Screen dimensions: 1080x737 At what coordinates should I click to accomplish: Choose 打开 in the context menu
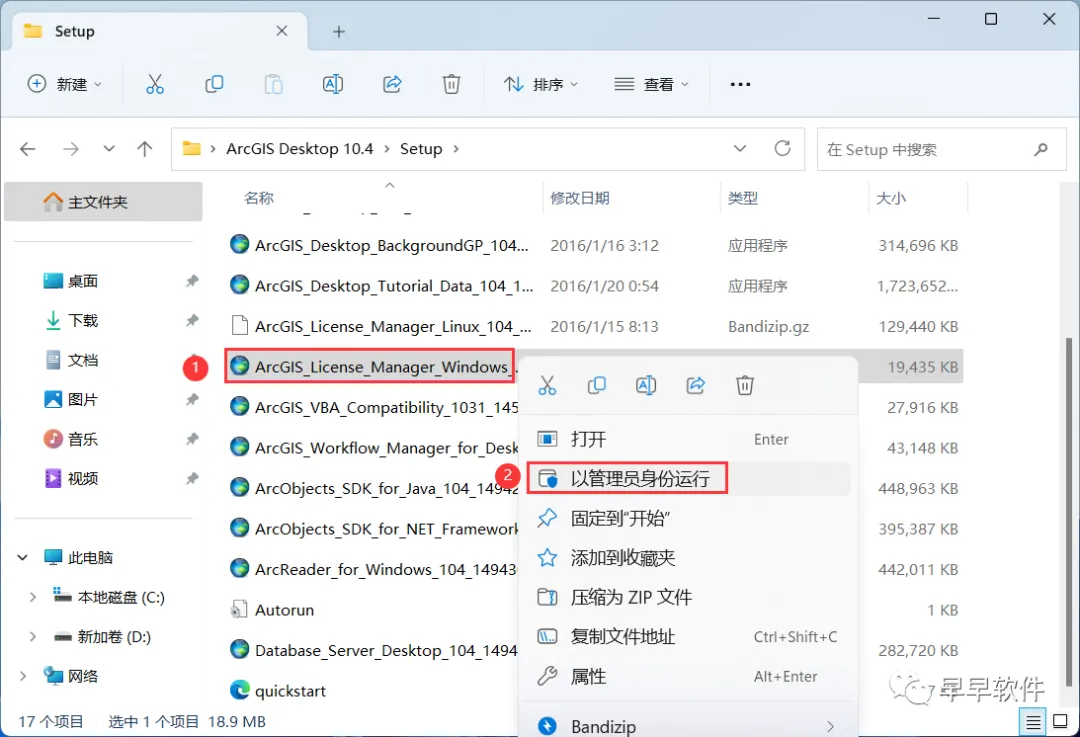point(688,439)
